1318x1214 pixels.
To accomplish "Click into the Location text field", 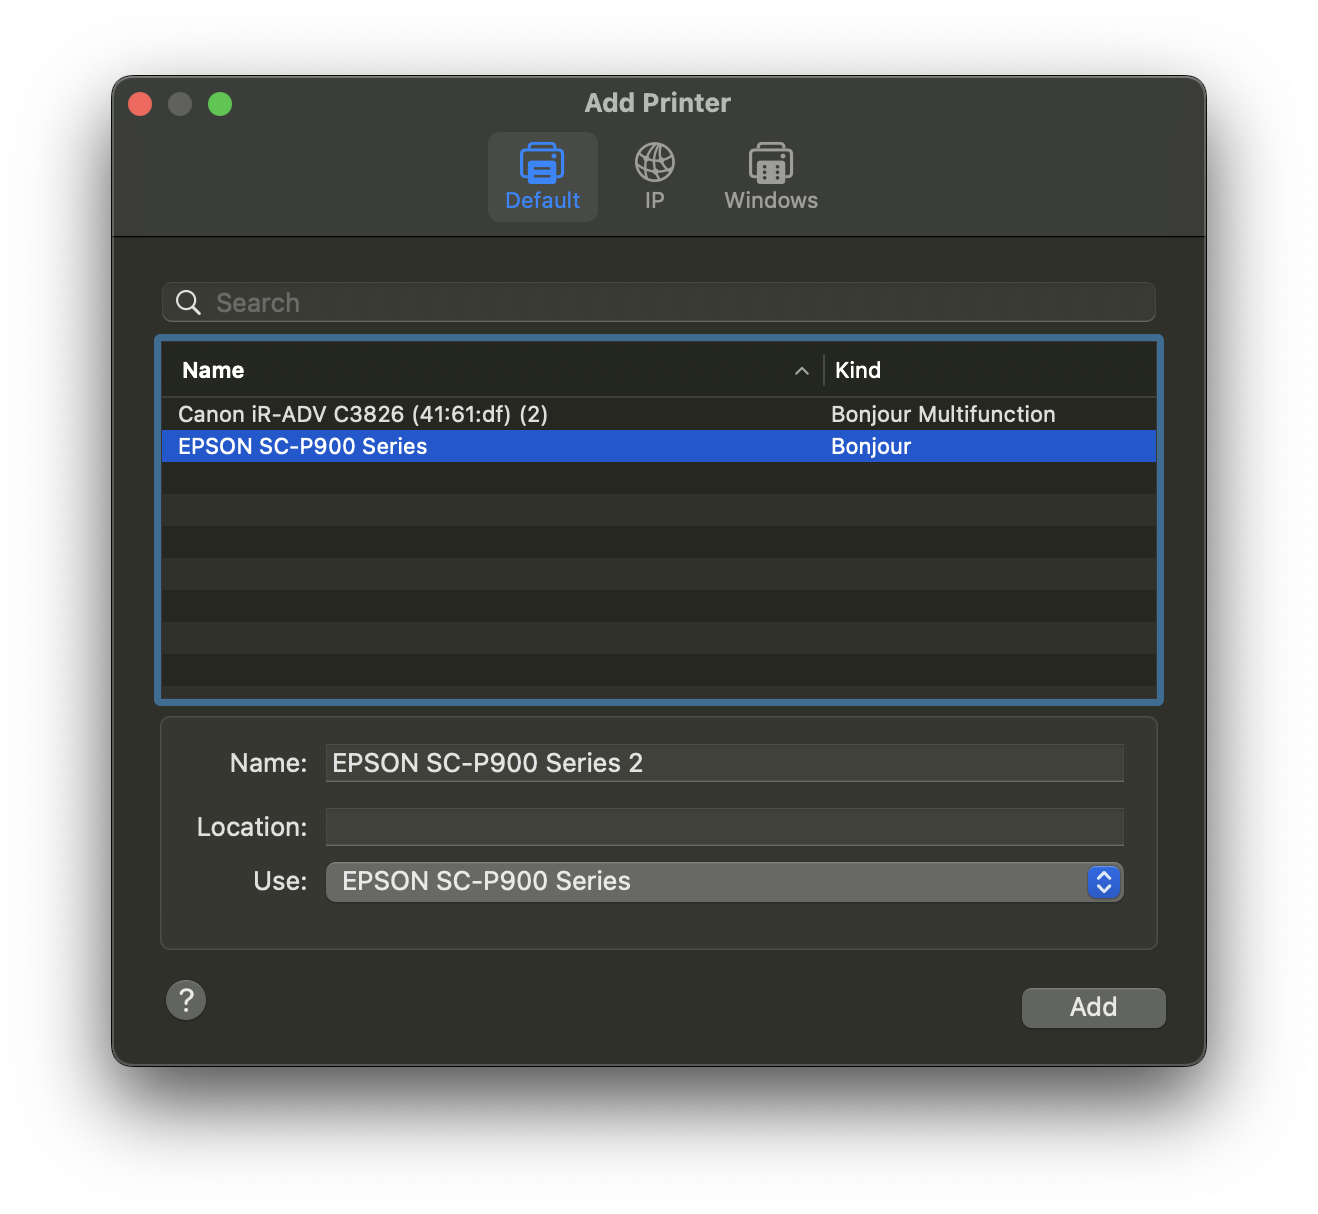I will click(x=724, y=827).
